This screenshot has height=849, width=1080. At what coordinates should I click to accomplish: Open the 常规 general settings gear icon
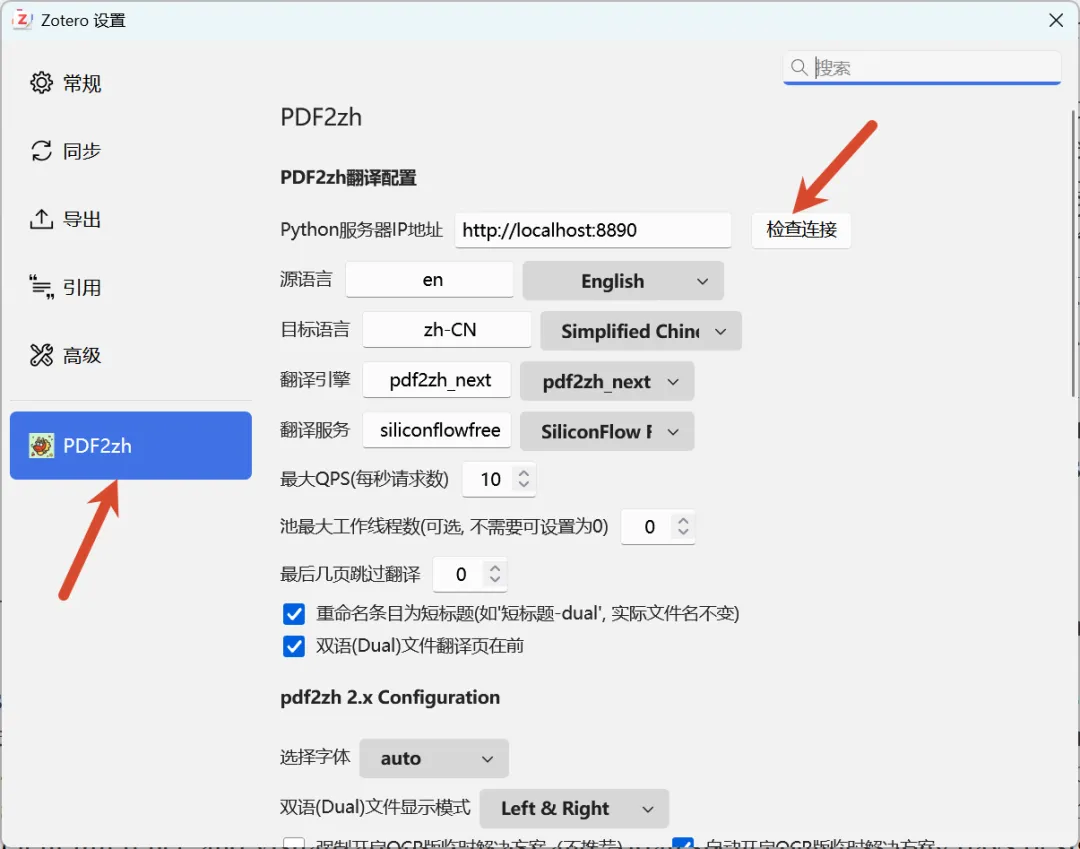41,83
